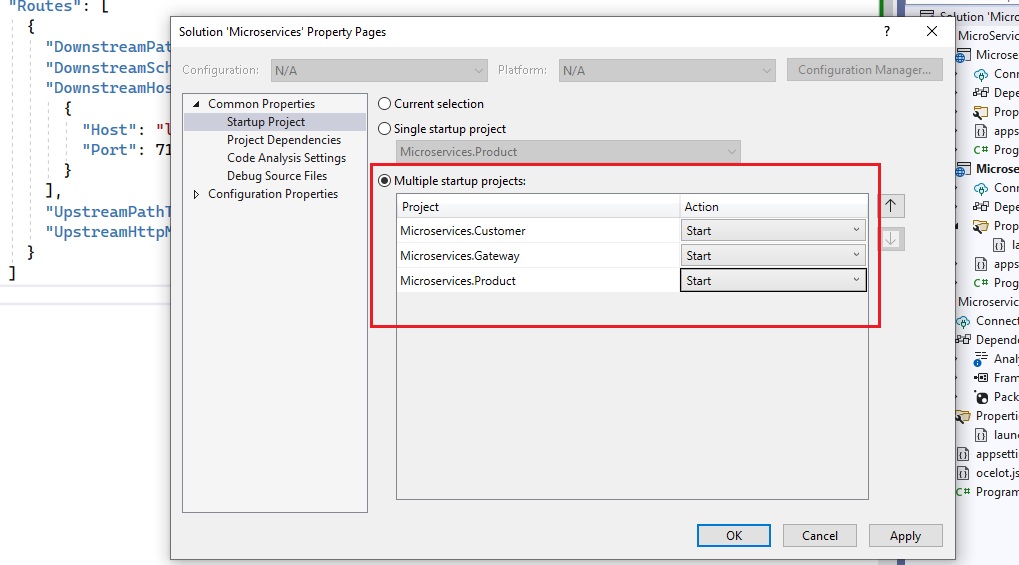Click the Properti folder wrench icon
The image size is (1019, 565).
tap(962, 416)
